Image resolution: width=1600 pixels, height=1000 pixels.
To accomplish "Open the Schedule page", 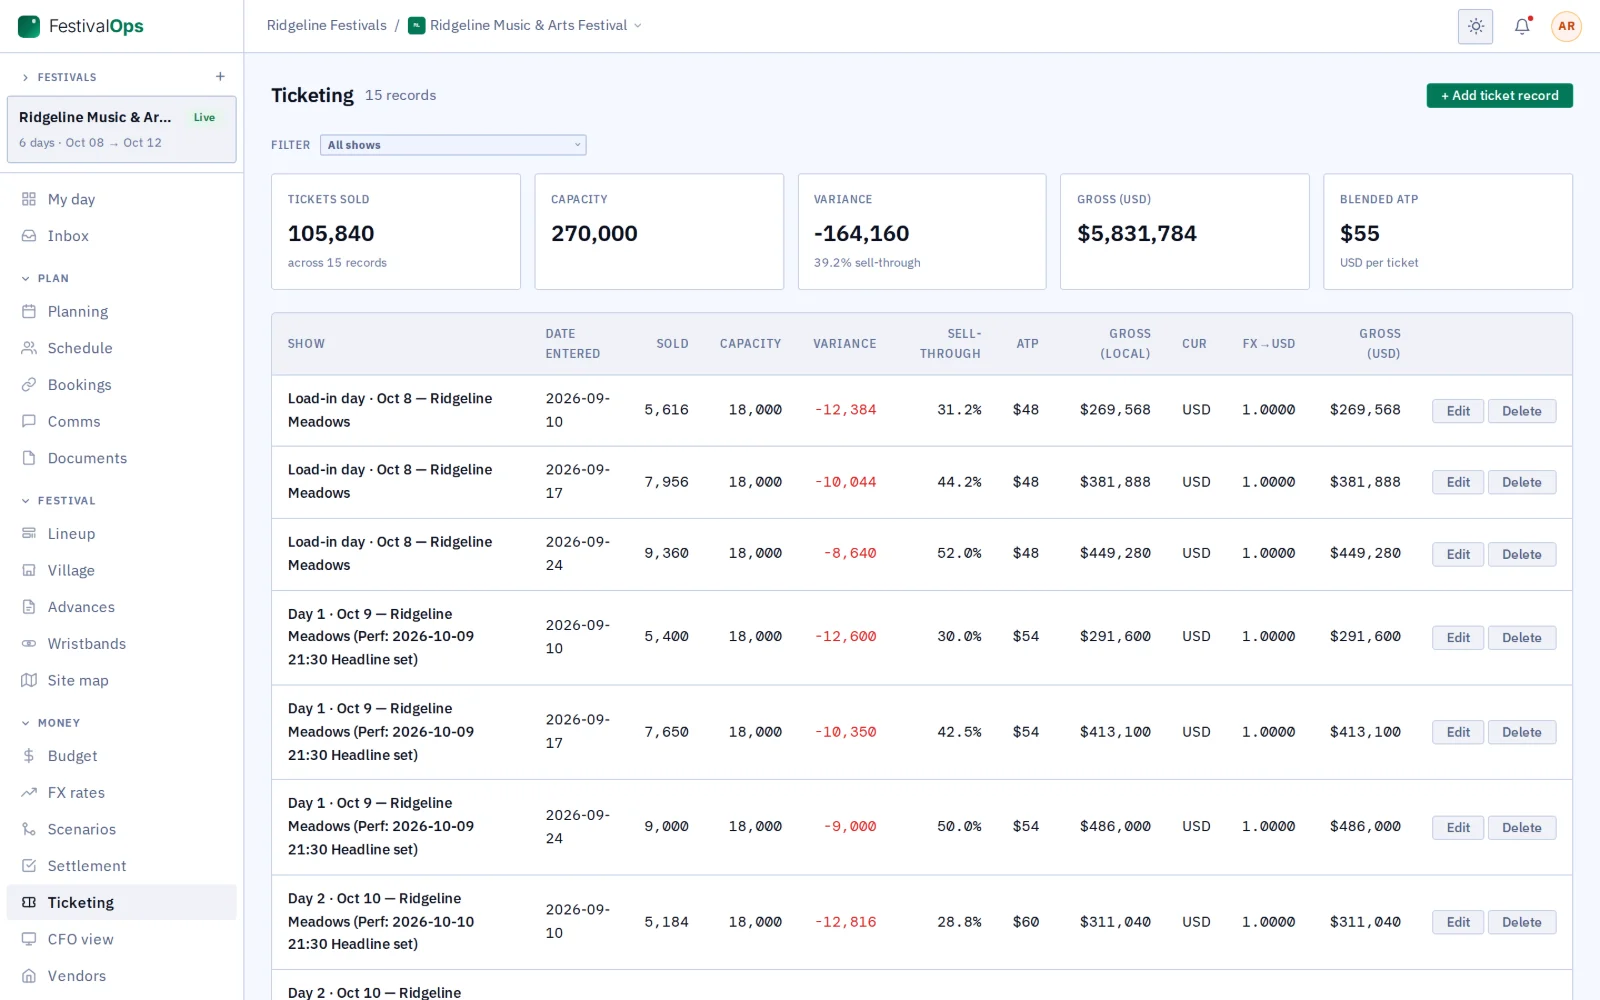I will 122,348.
